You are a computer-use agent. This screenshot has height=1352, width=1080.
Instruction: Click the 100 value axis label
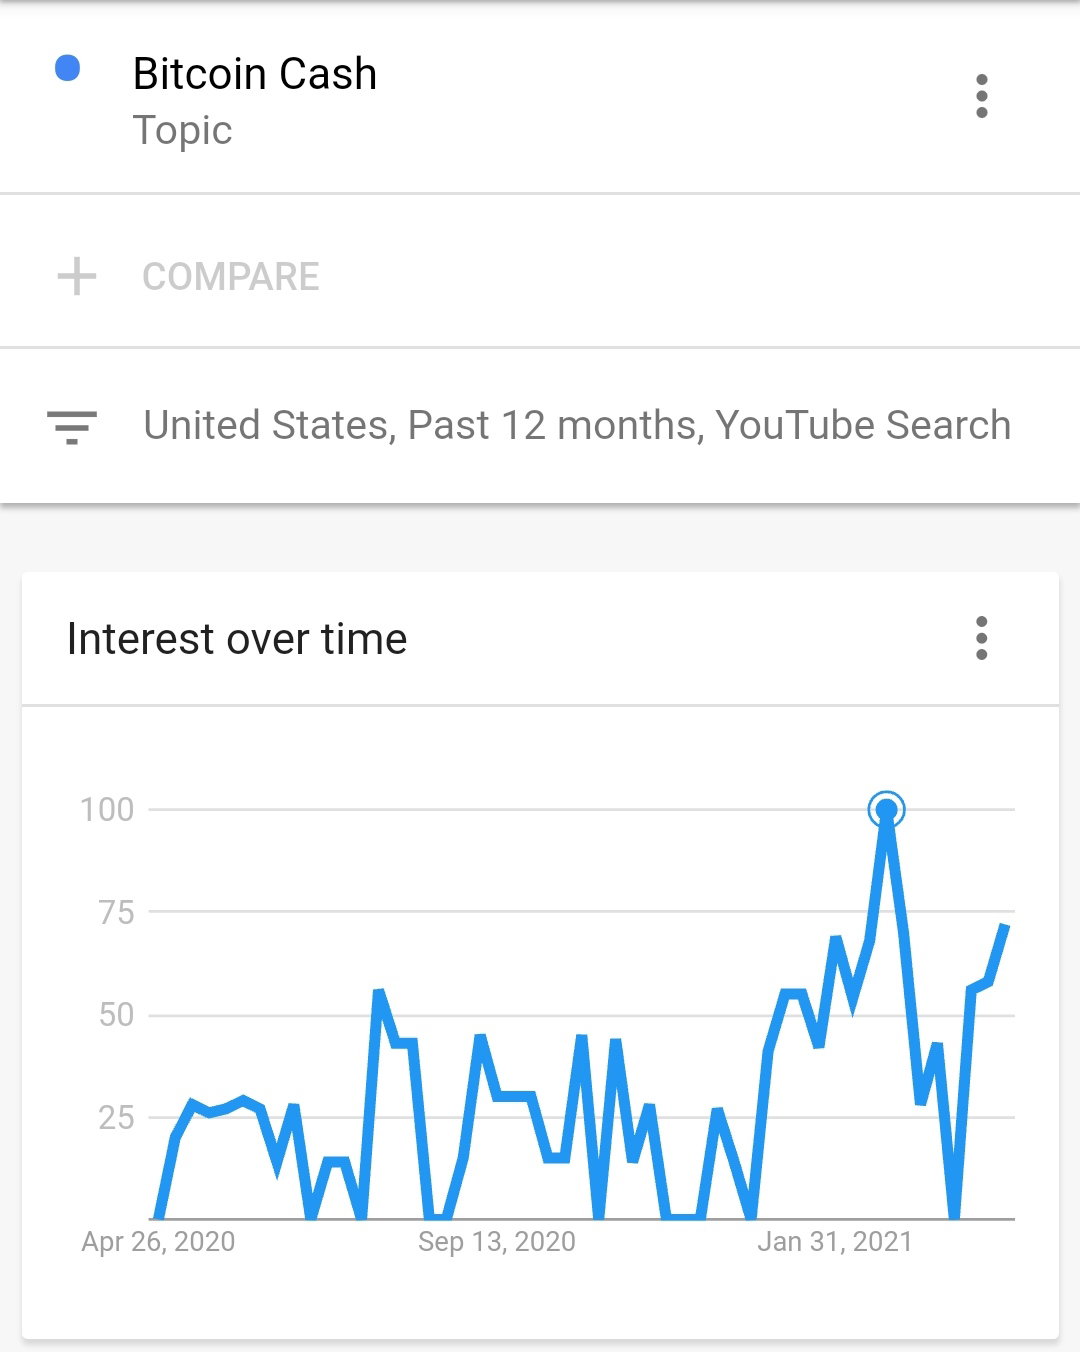click(107, 809)
